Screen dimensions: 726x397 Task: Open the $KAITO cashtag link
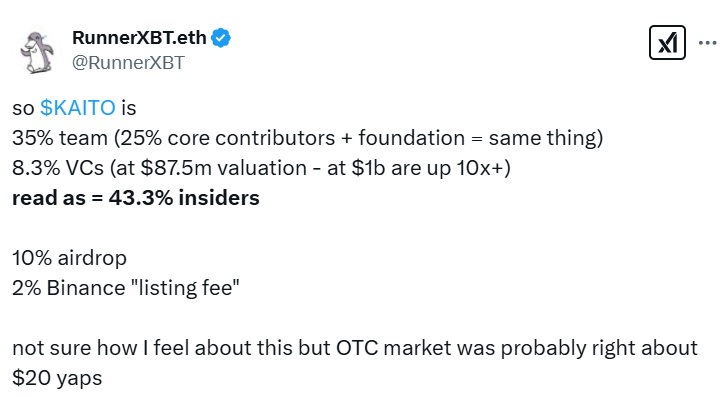tap(78, 108)
